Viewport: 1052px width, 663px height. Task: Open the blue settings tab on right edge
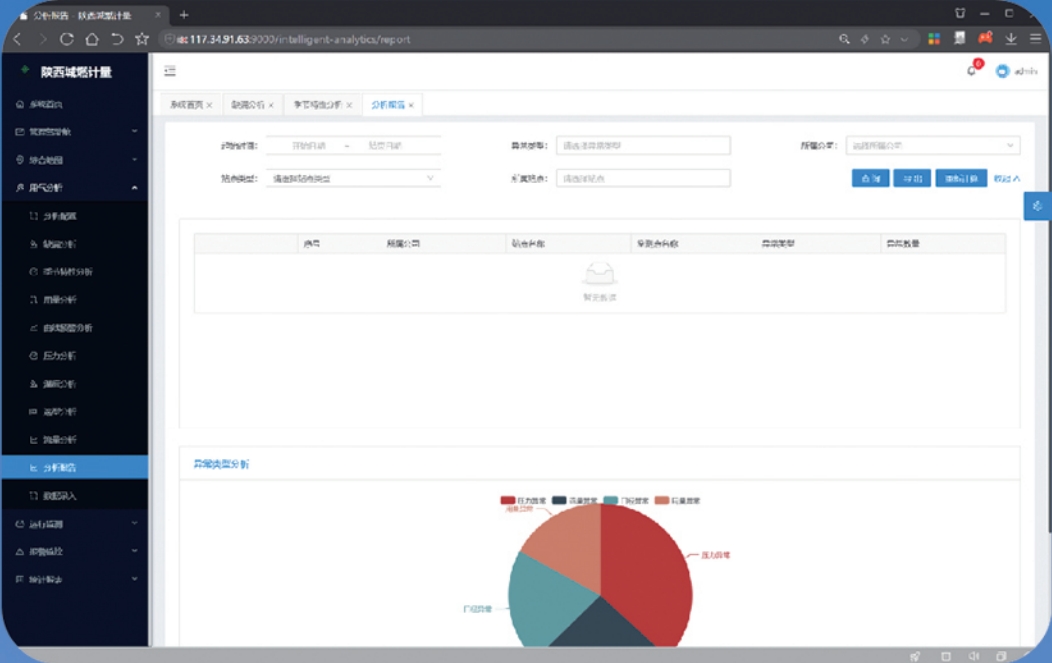(x=1037, y=206)
